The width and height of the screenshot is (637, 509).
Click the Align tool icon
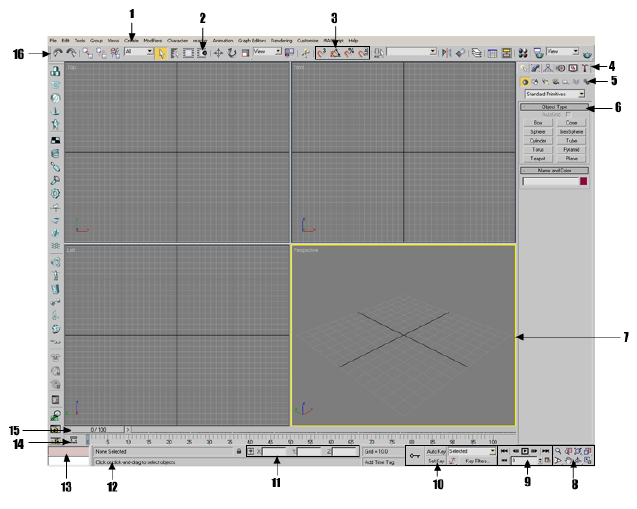[460, 53]
